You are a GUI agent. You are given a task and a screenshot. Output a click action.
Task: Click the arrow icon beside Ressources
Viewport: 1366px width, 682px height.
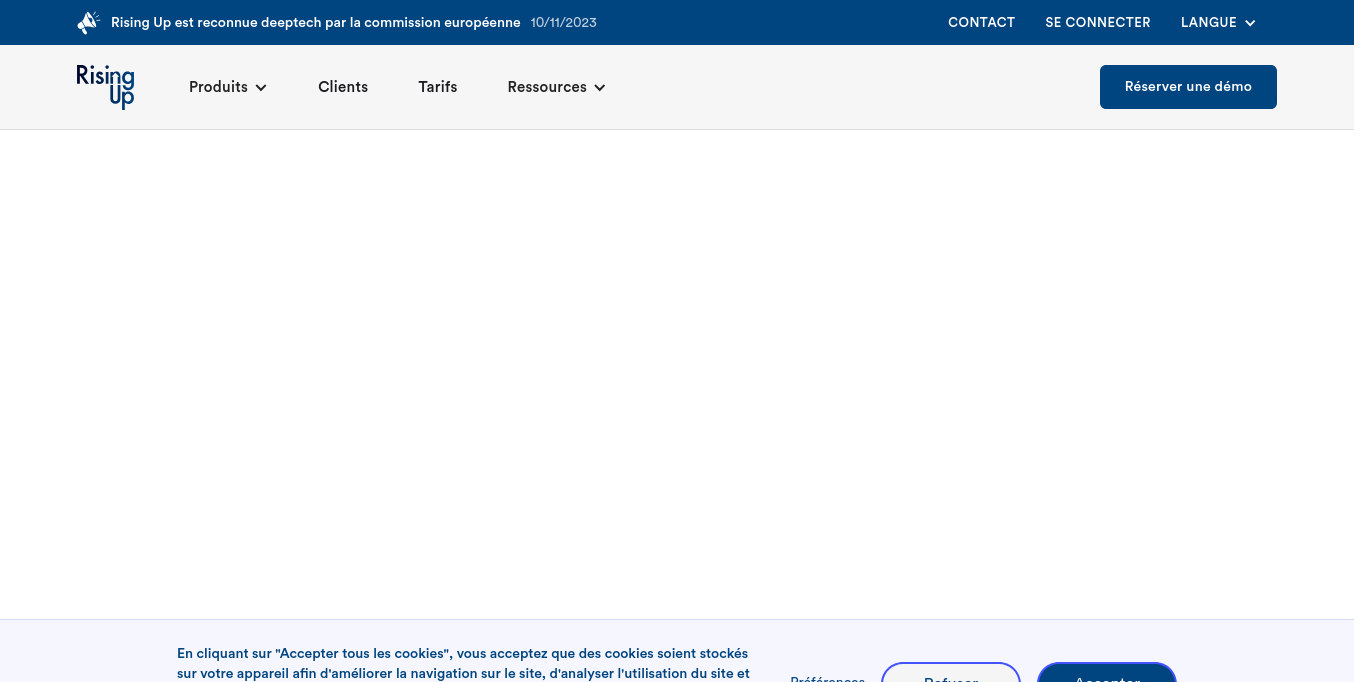coord(600,88)
